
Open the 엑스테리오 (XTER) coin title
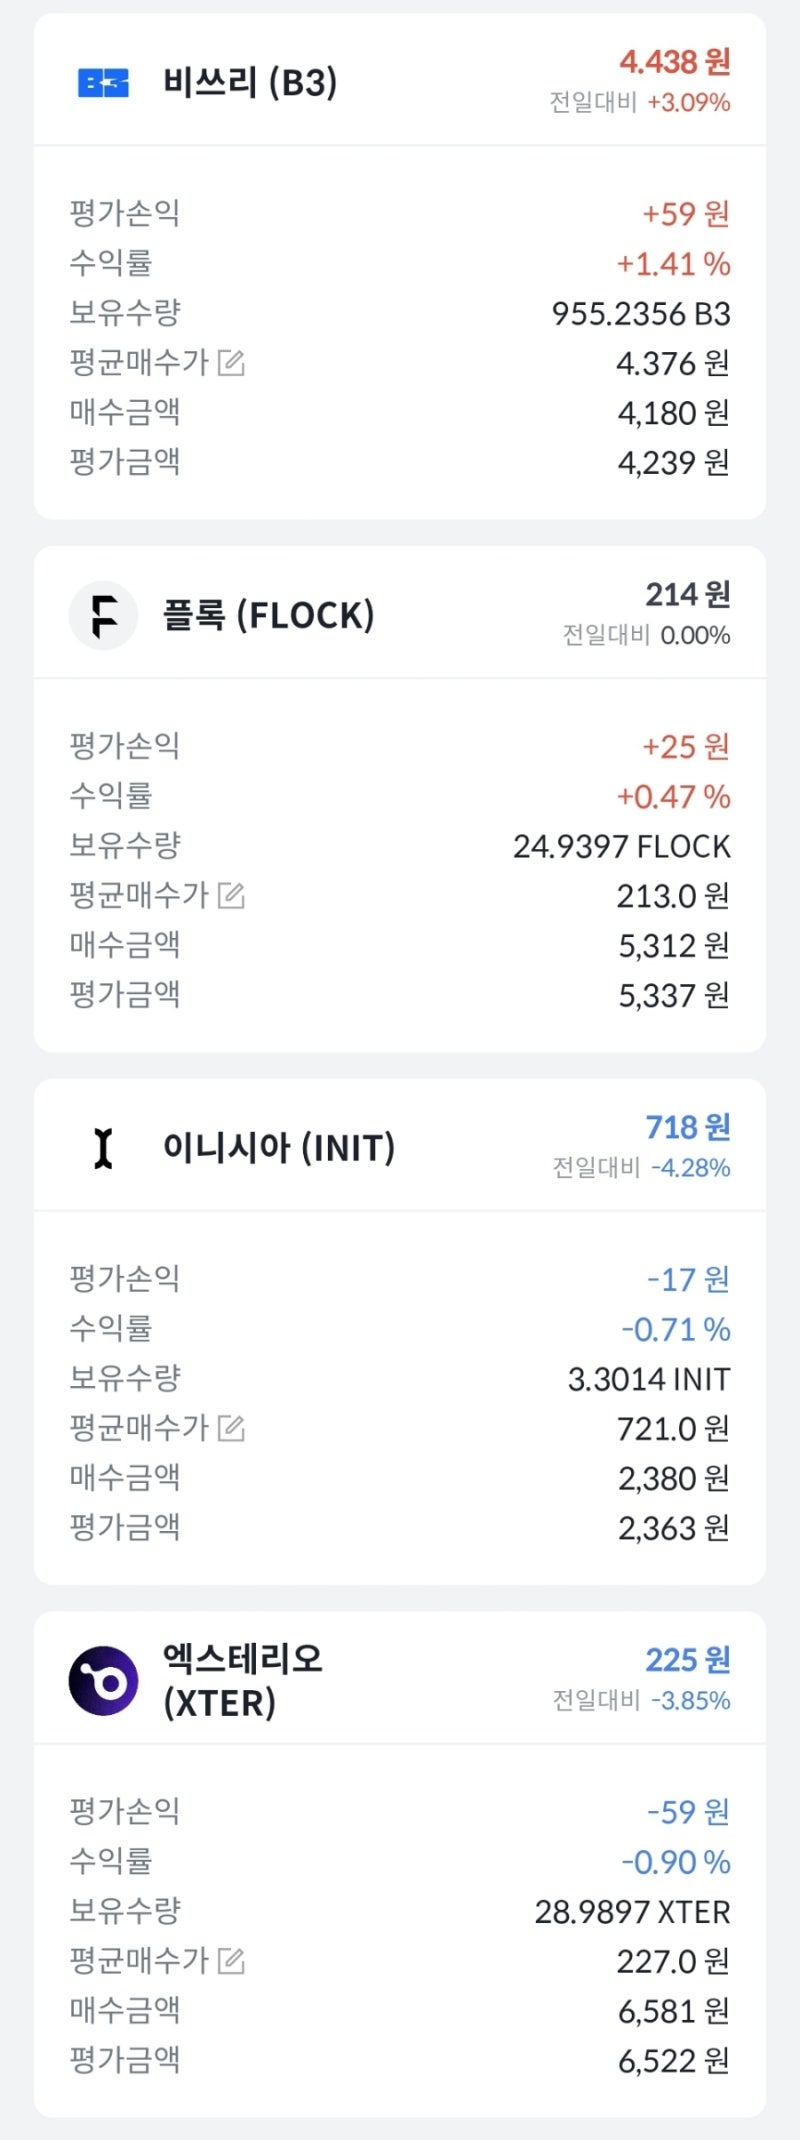[243, 1680]
